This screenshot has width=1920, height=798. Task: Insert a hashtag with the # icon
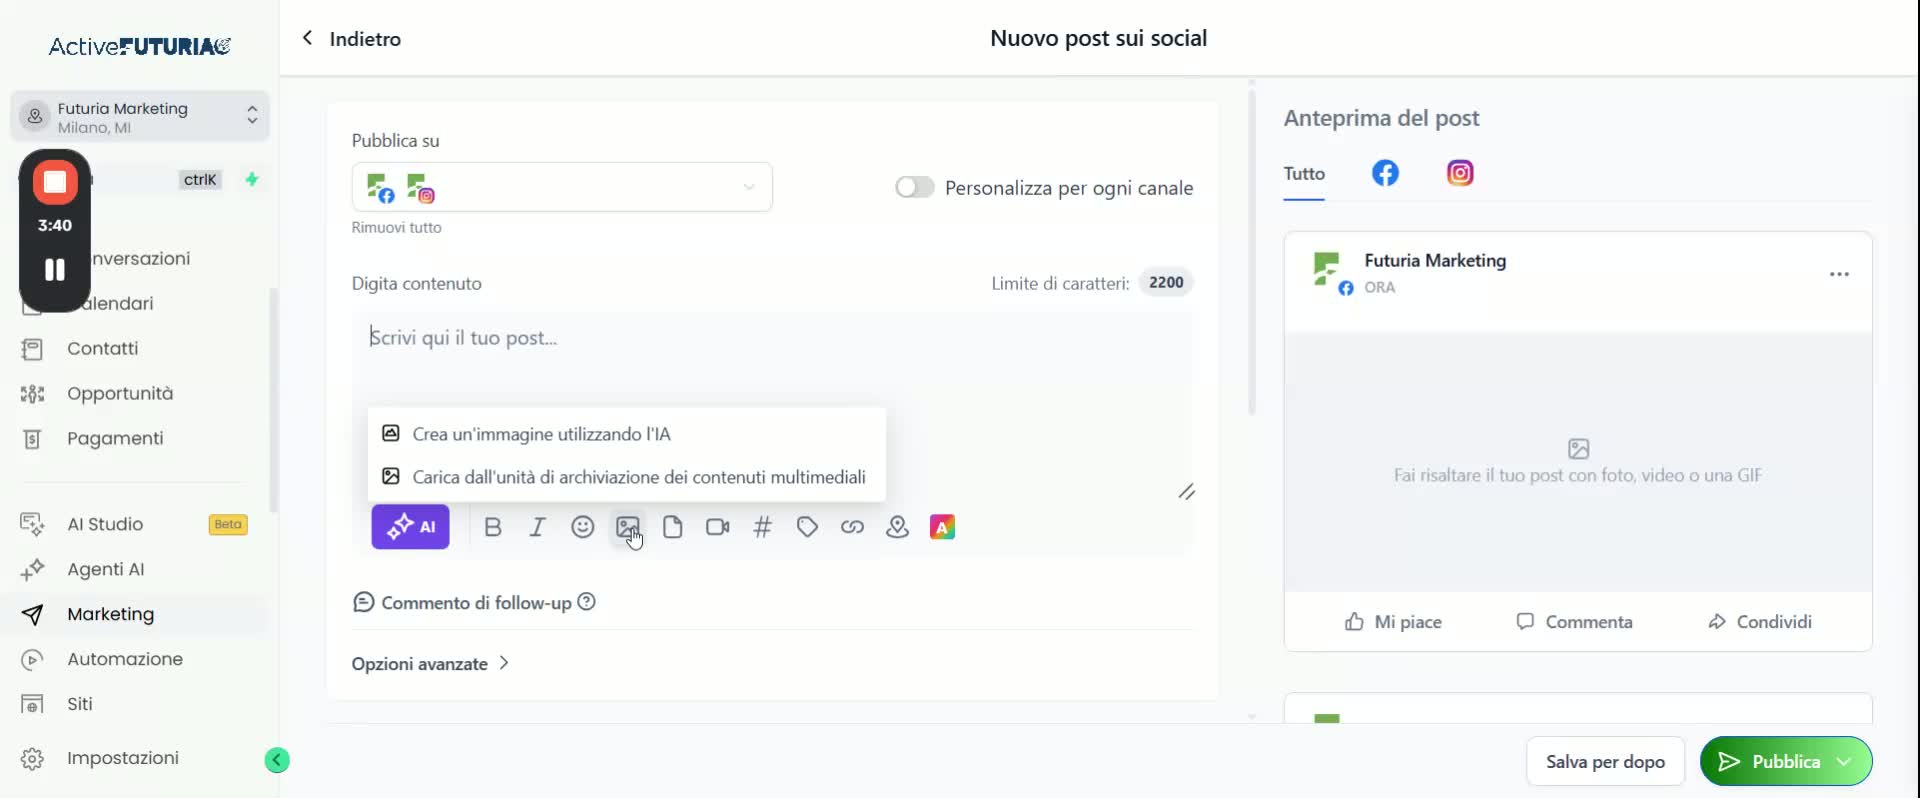tap(762, 527)
